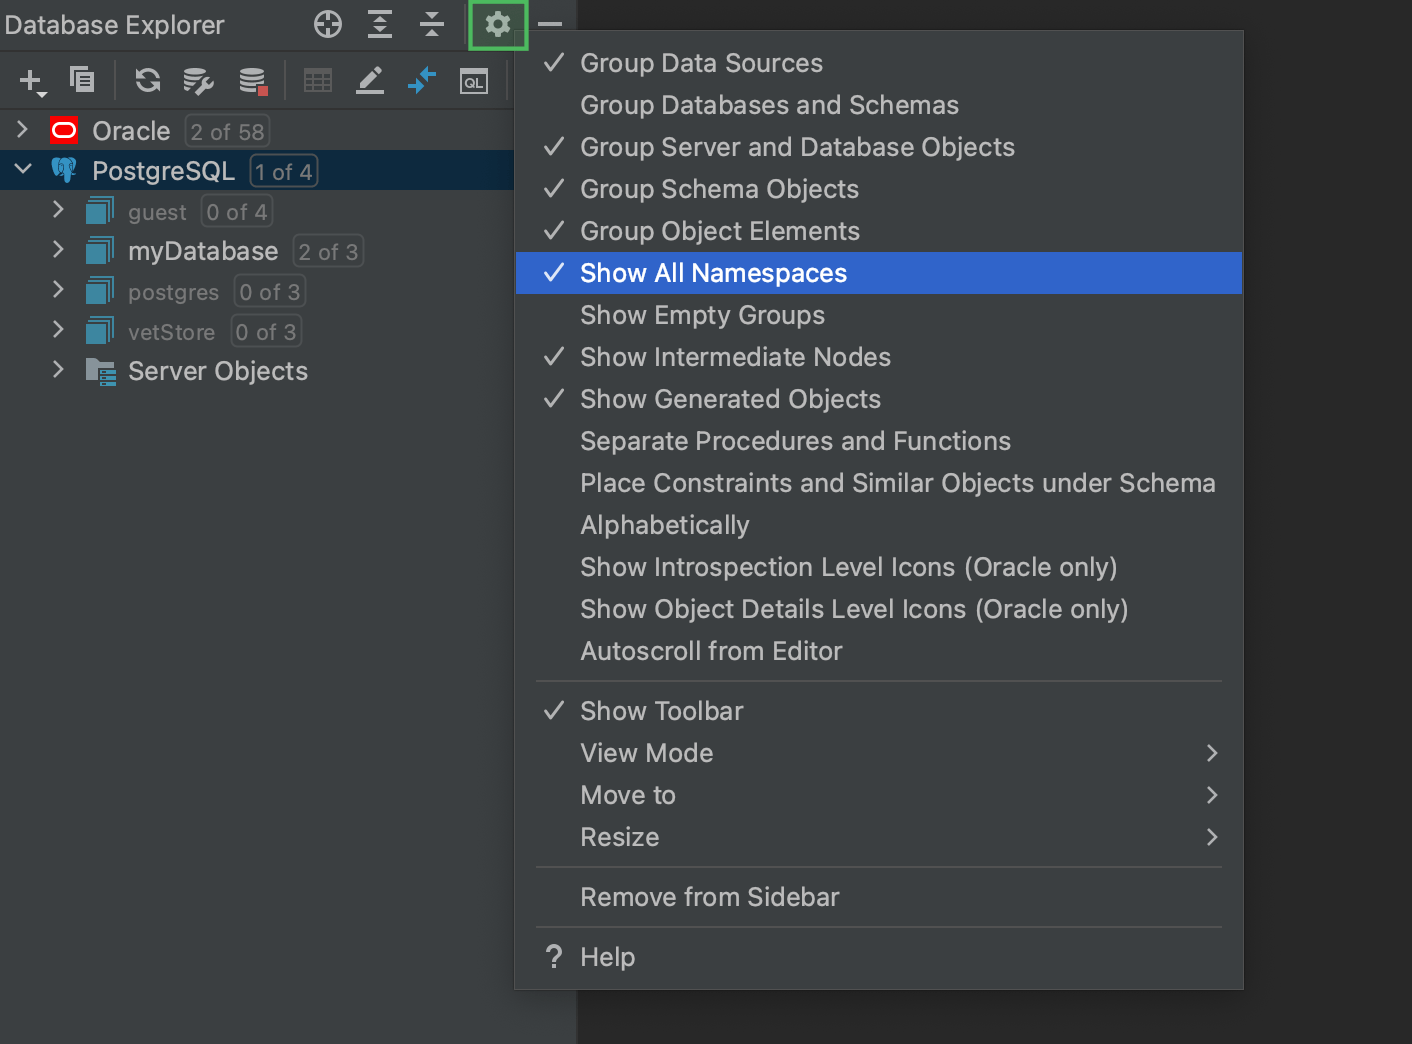Select the Synchronize/Refresh icon in the toolbar
The width and height of the screenshot is (1412, 1044).
[x=147, y=80]
